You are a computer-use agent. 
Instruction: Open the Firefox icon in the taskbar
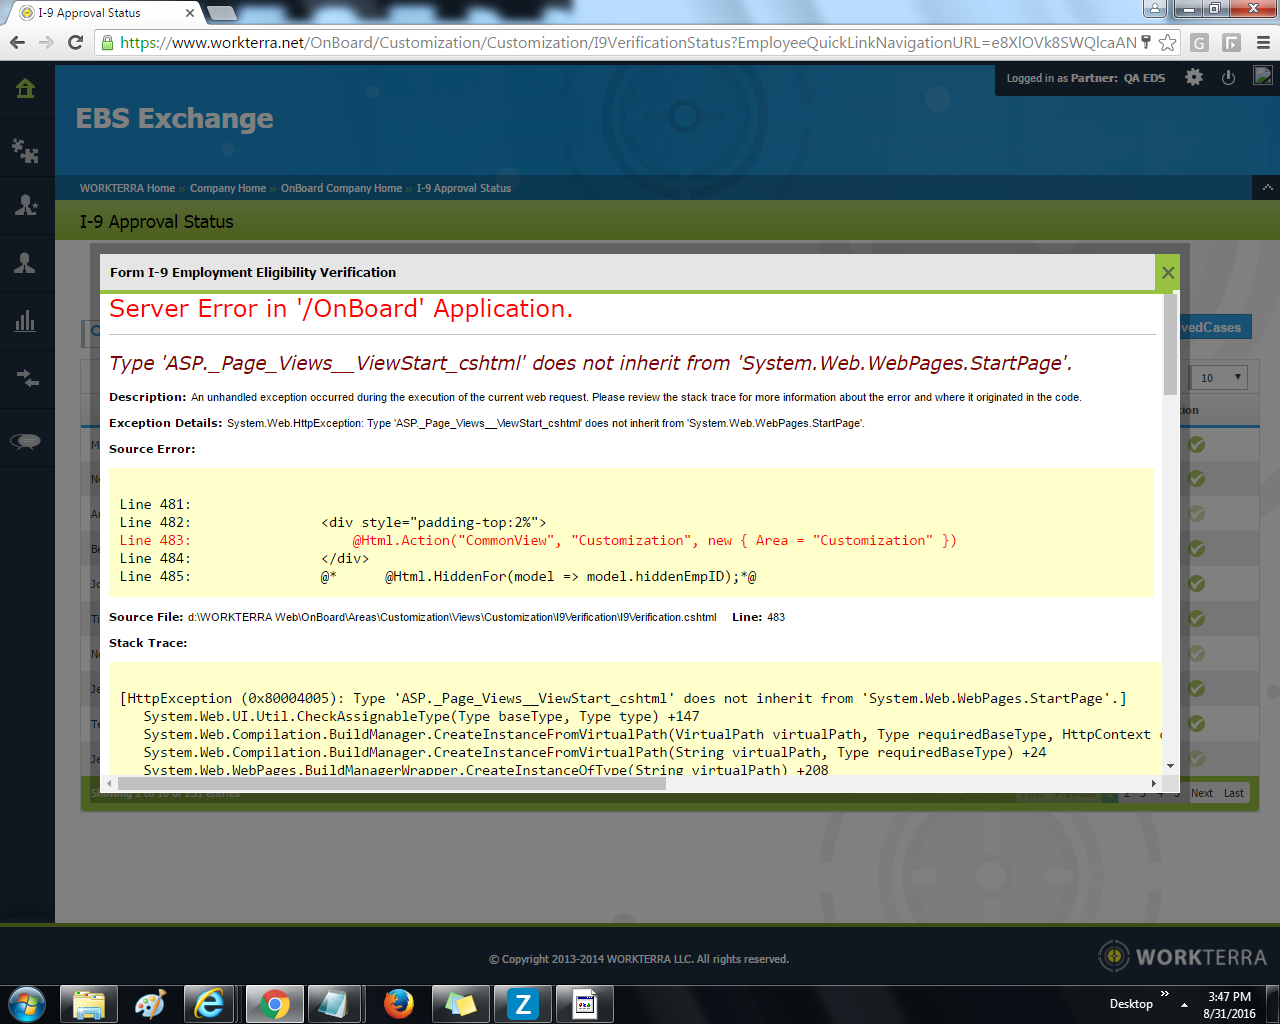pos(399,1003)
